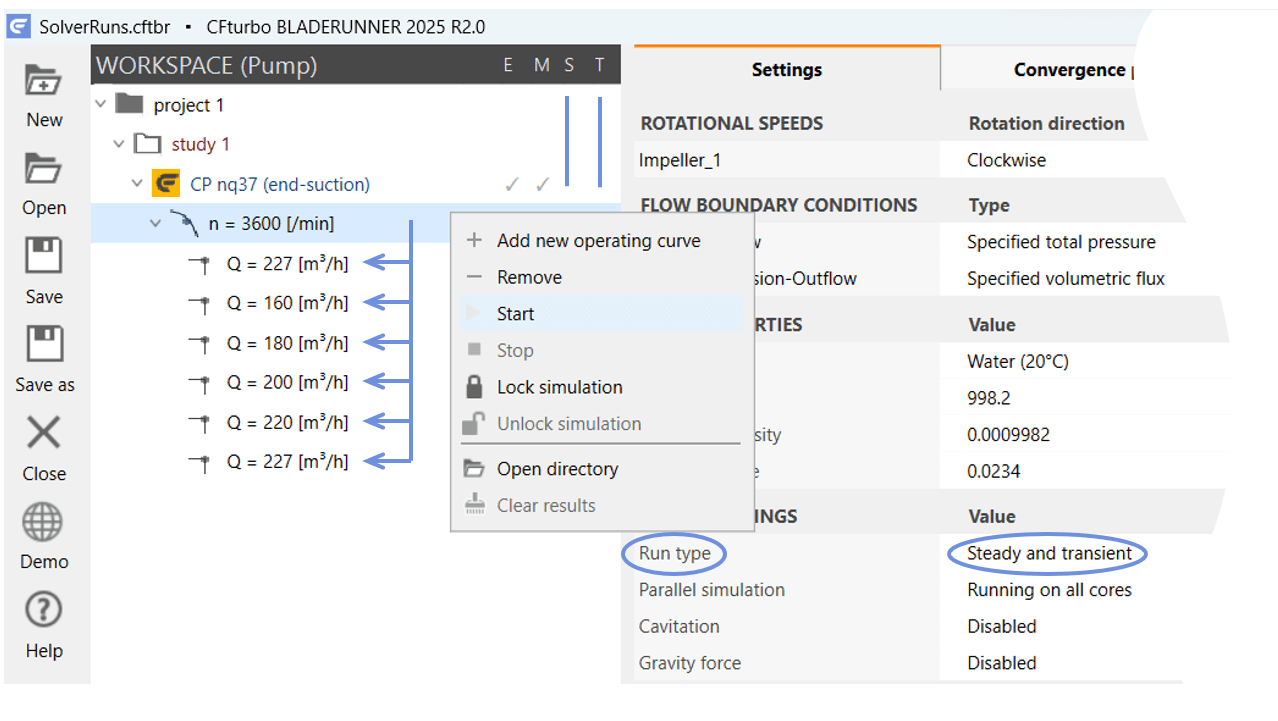Screen dimensions: 1278x721
Task: Click the E column checkmark of CP nq37
Action: click(x=511, y=184)
